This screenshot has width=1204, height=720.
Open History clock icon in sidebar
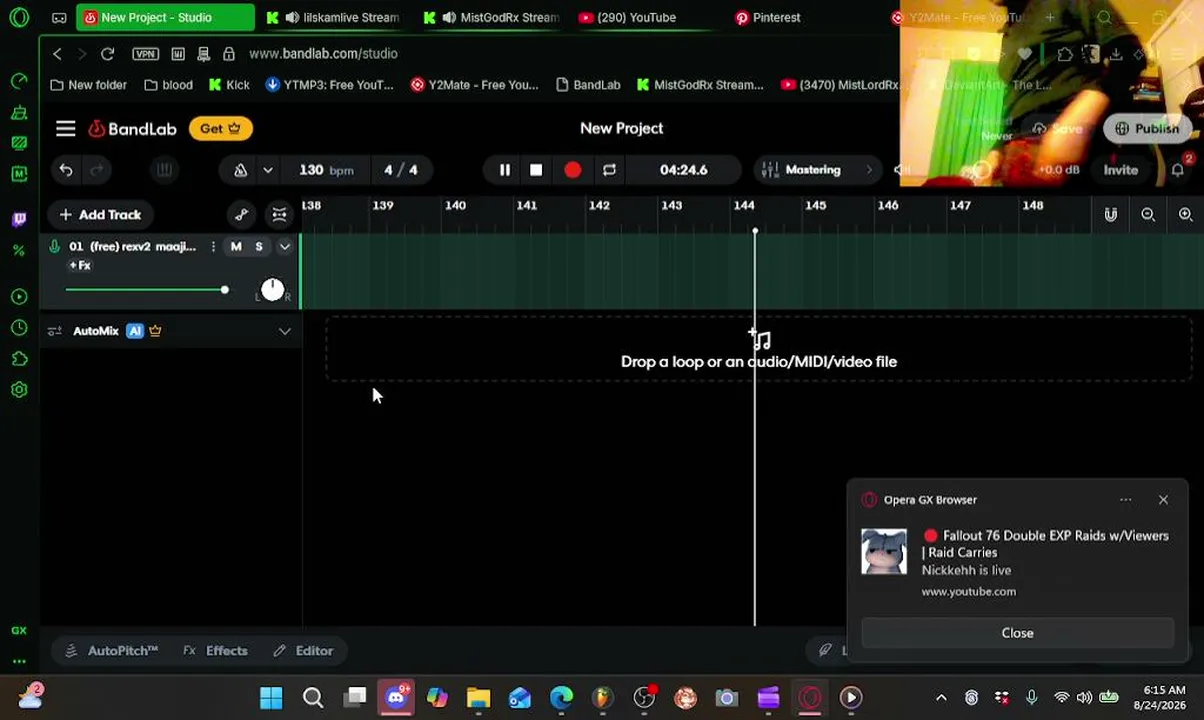click(19, 328)
